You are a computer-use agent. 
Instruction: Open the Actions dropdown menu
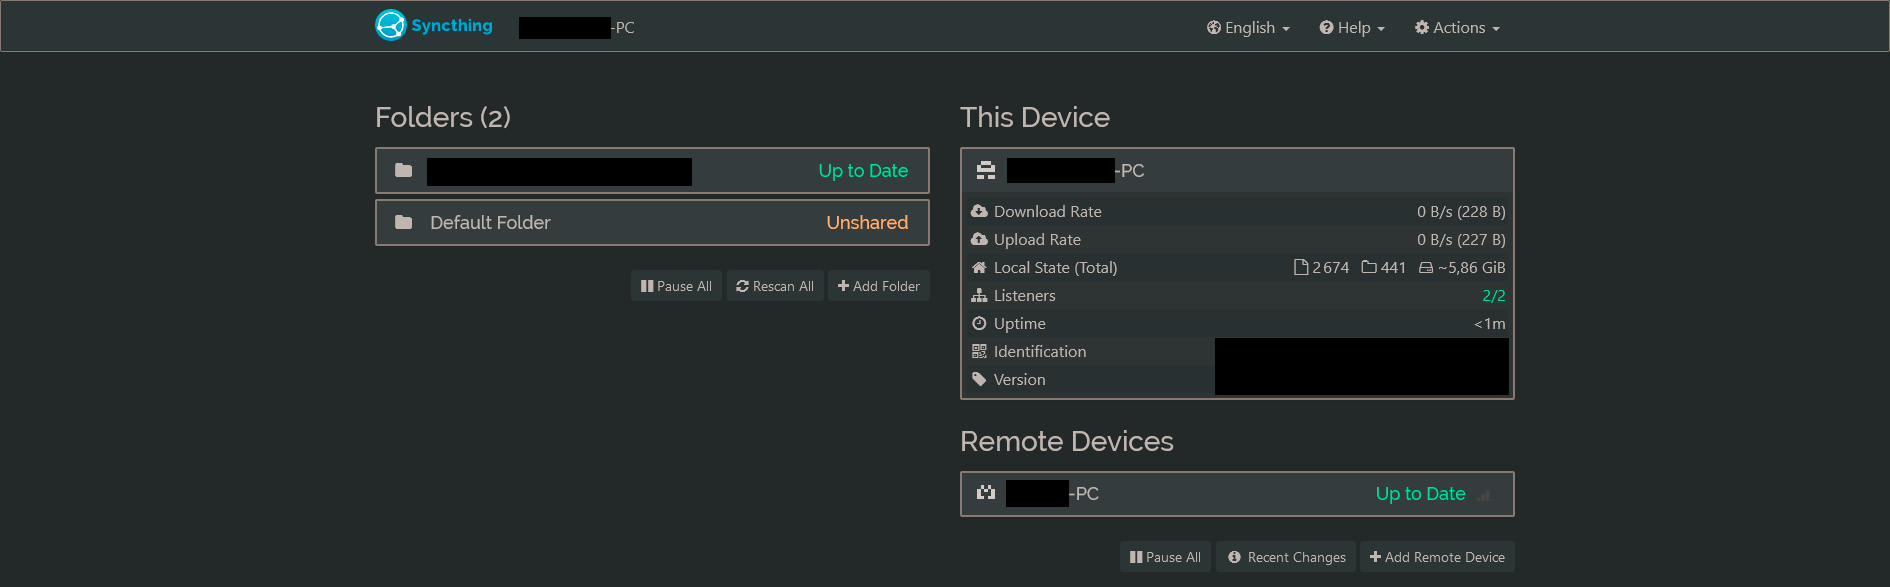[1457, 28]
